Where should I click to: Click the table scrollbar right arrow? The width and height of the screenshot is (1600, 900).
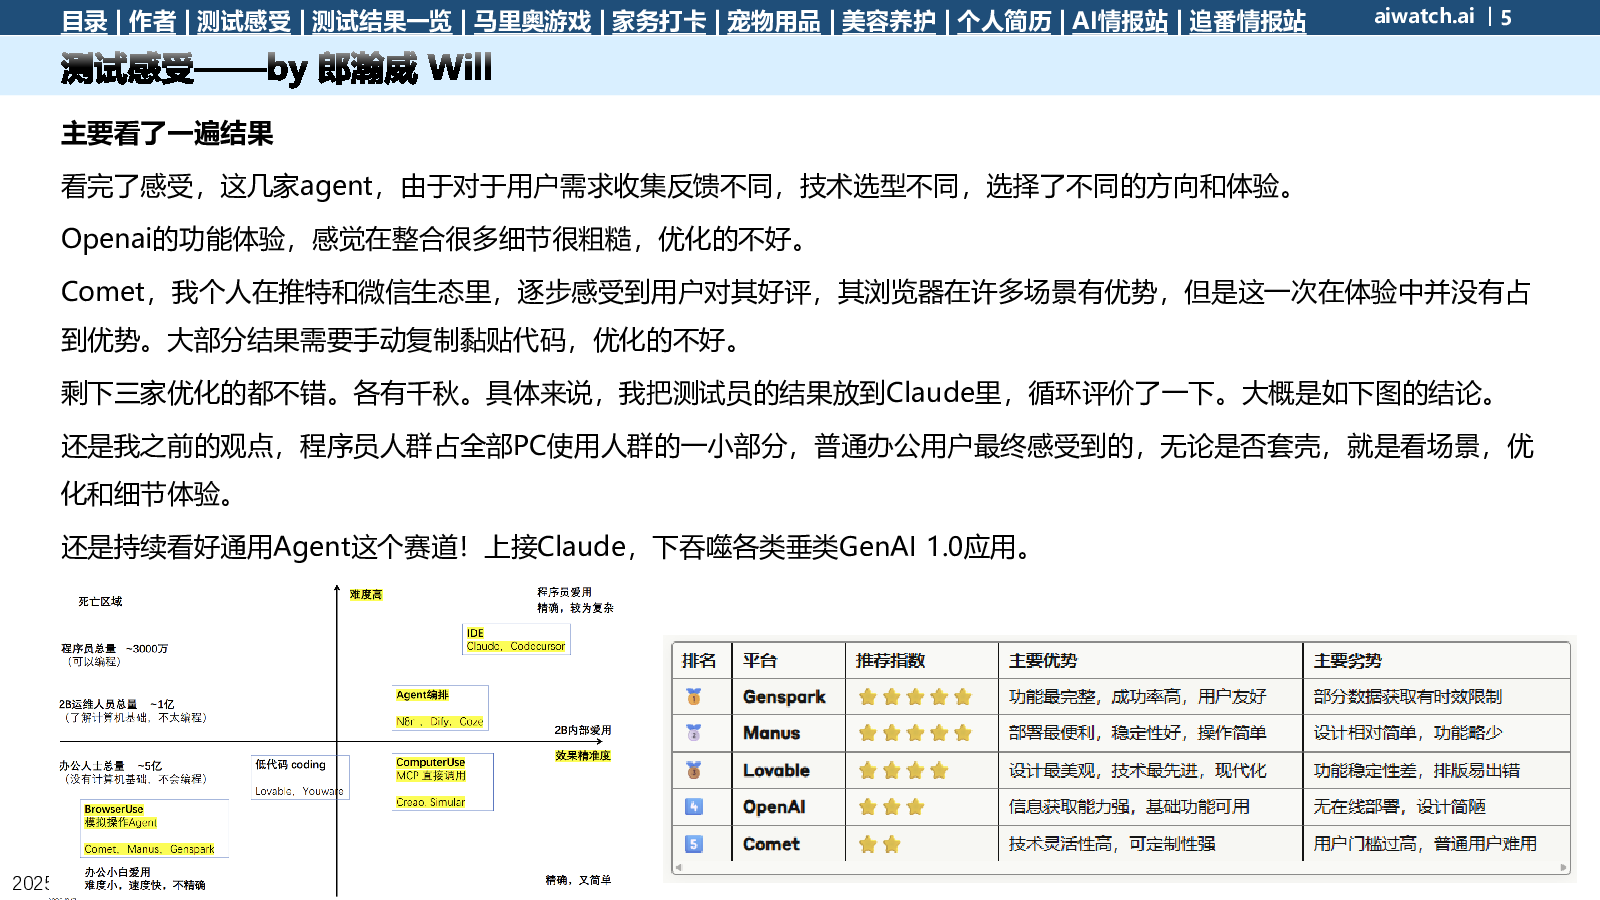tap(1564, 867)
